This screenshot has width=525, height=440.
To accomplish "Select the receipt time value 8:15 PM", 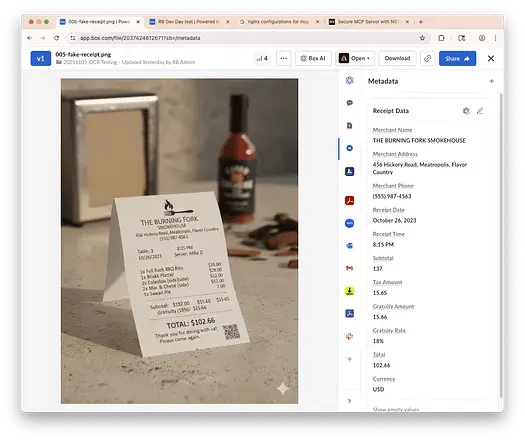I will point(383,244).
